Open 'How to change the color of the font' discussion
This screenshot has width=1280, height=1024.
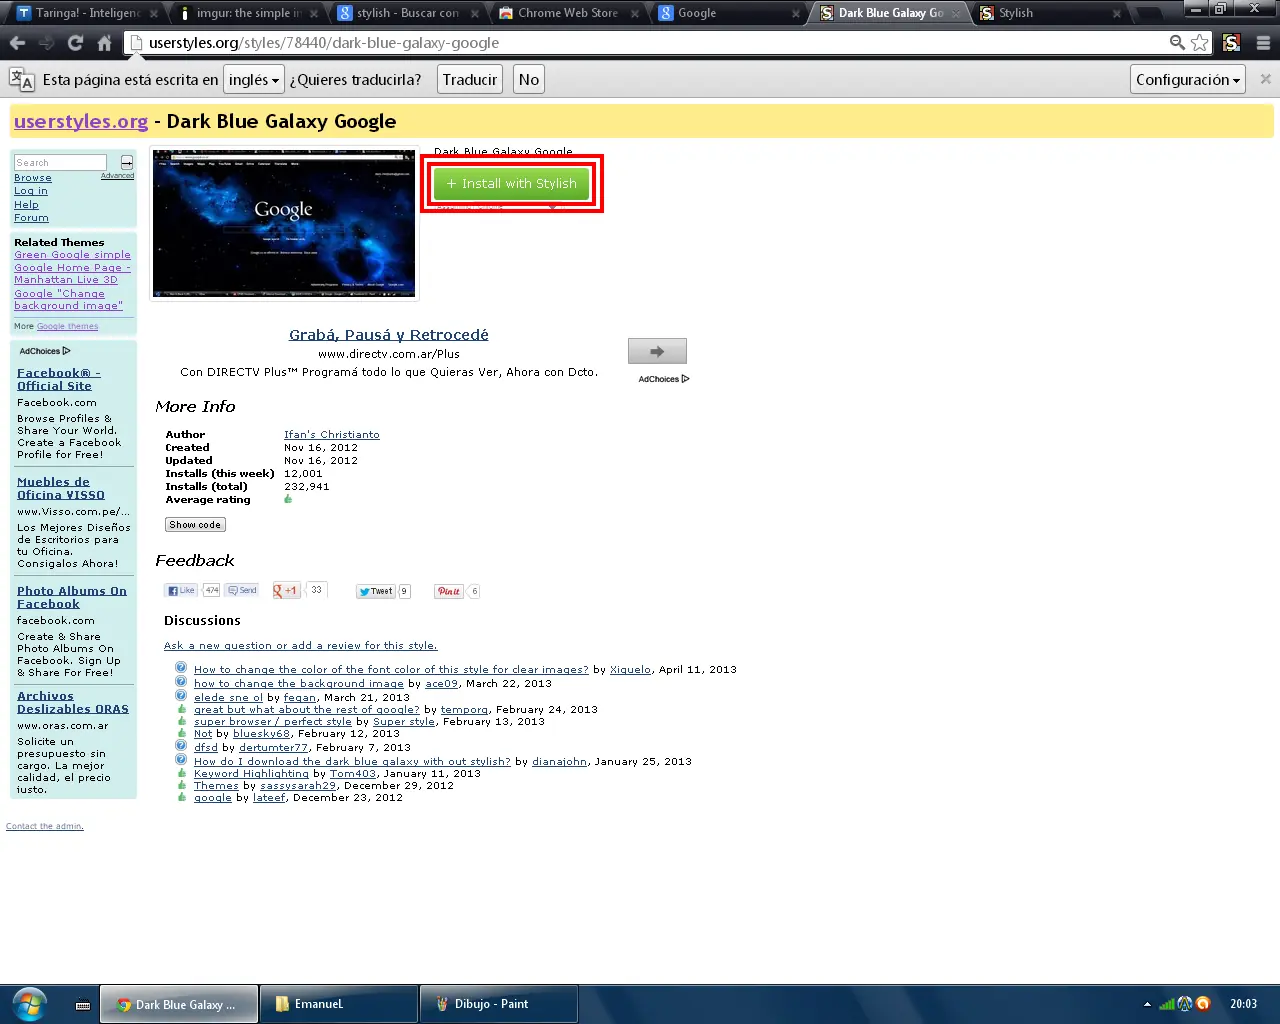(x=391, y=669)
